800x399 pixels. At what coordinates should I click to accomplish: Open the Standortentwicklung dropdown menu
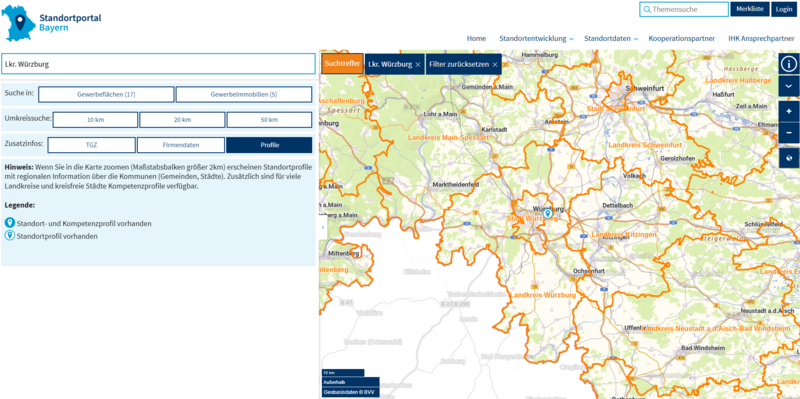[536, 38]
